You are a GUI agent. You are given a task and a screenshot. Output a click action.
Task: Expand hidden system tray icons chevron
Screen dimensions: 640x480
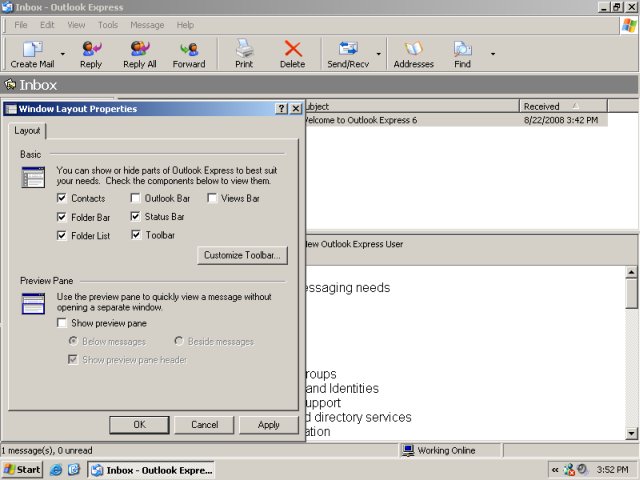555,470
